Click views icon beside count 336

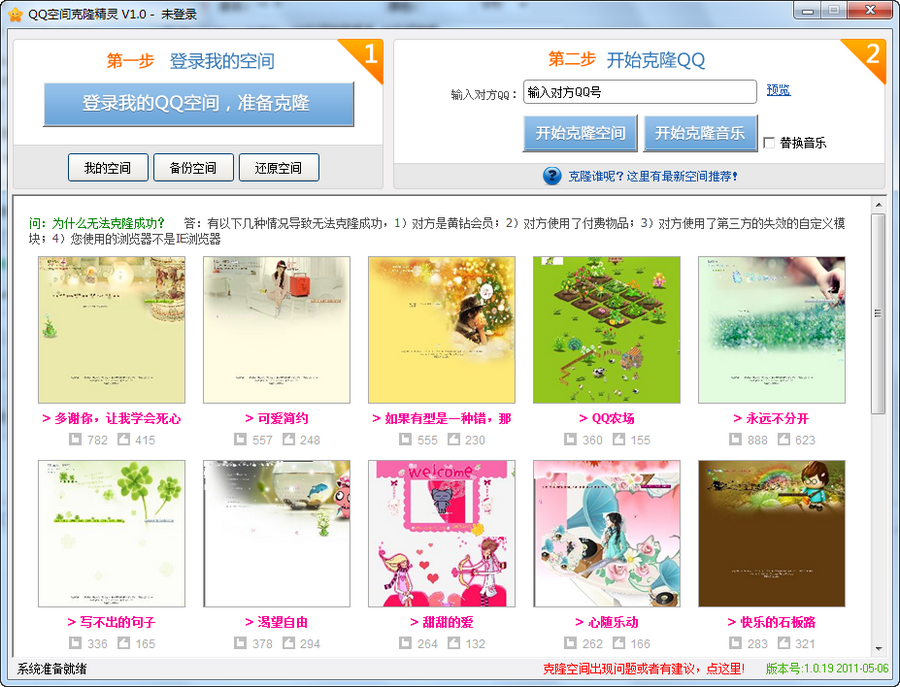[x=75, y=643]
